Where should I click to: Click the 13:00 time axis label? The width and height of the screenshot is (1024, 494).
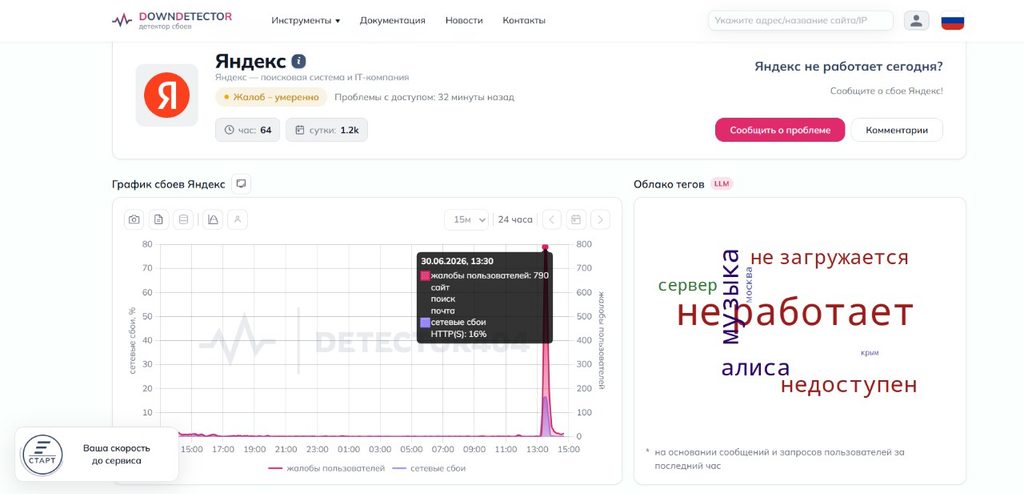click(x=537, y=450)
